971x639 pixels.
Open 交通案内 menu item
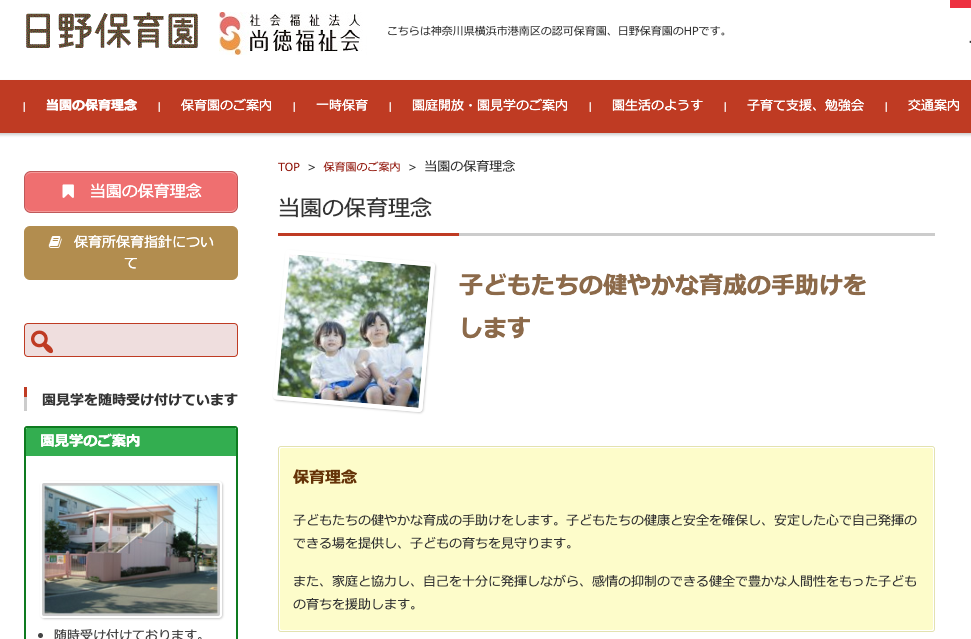coord(933,105)
